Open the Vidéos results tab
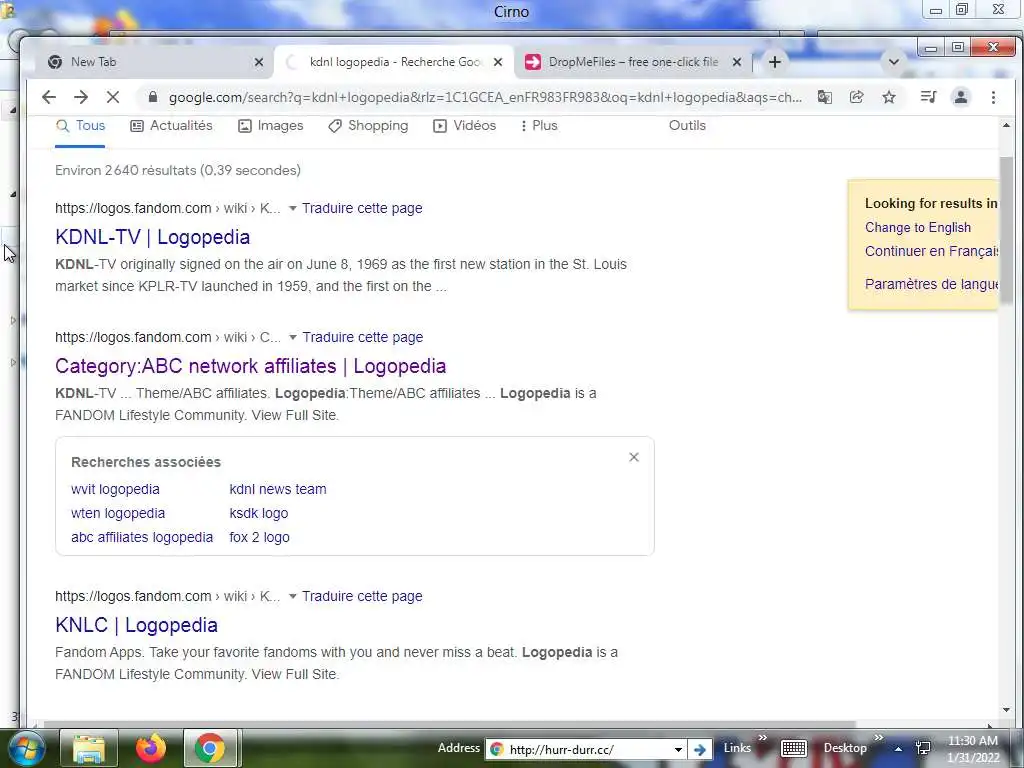The height and width of the screenshot is (768, 1024). (465, 125)
